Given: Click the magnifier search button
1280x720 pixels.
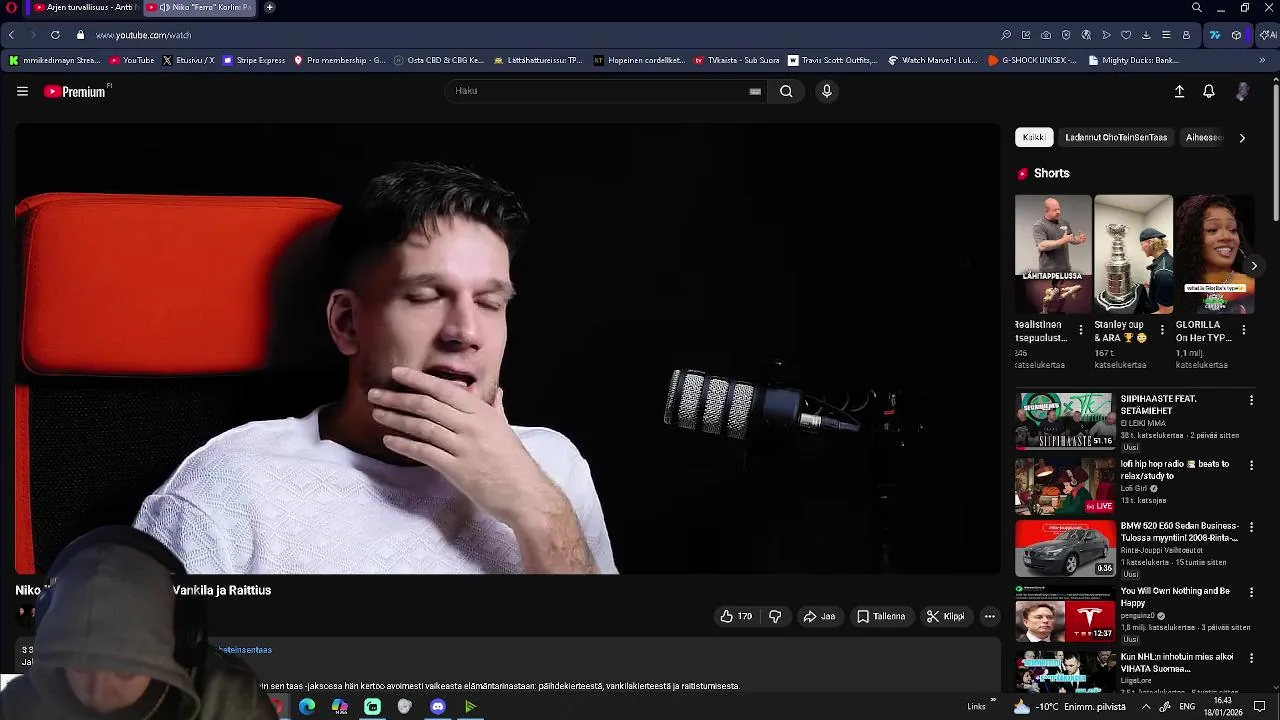Looking at the screenshot, I should click(786, 91).
